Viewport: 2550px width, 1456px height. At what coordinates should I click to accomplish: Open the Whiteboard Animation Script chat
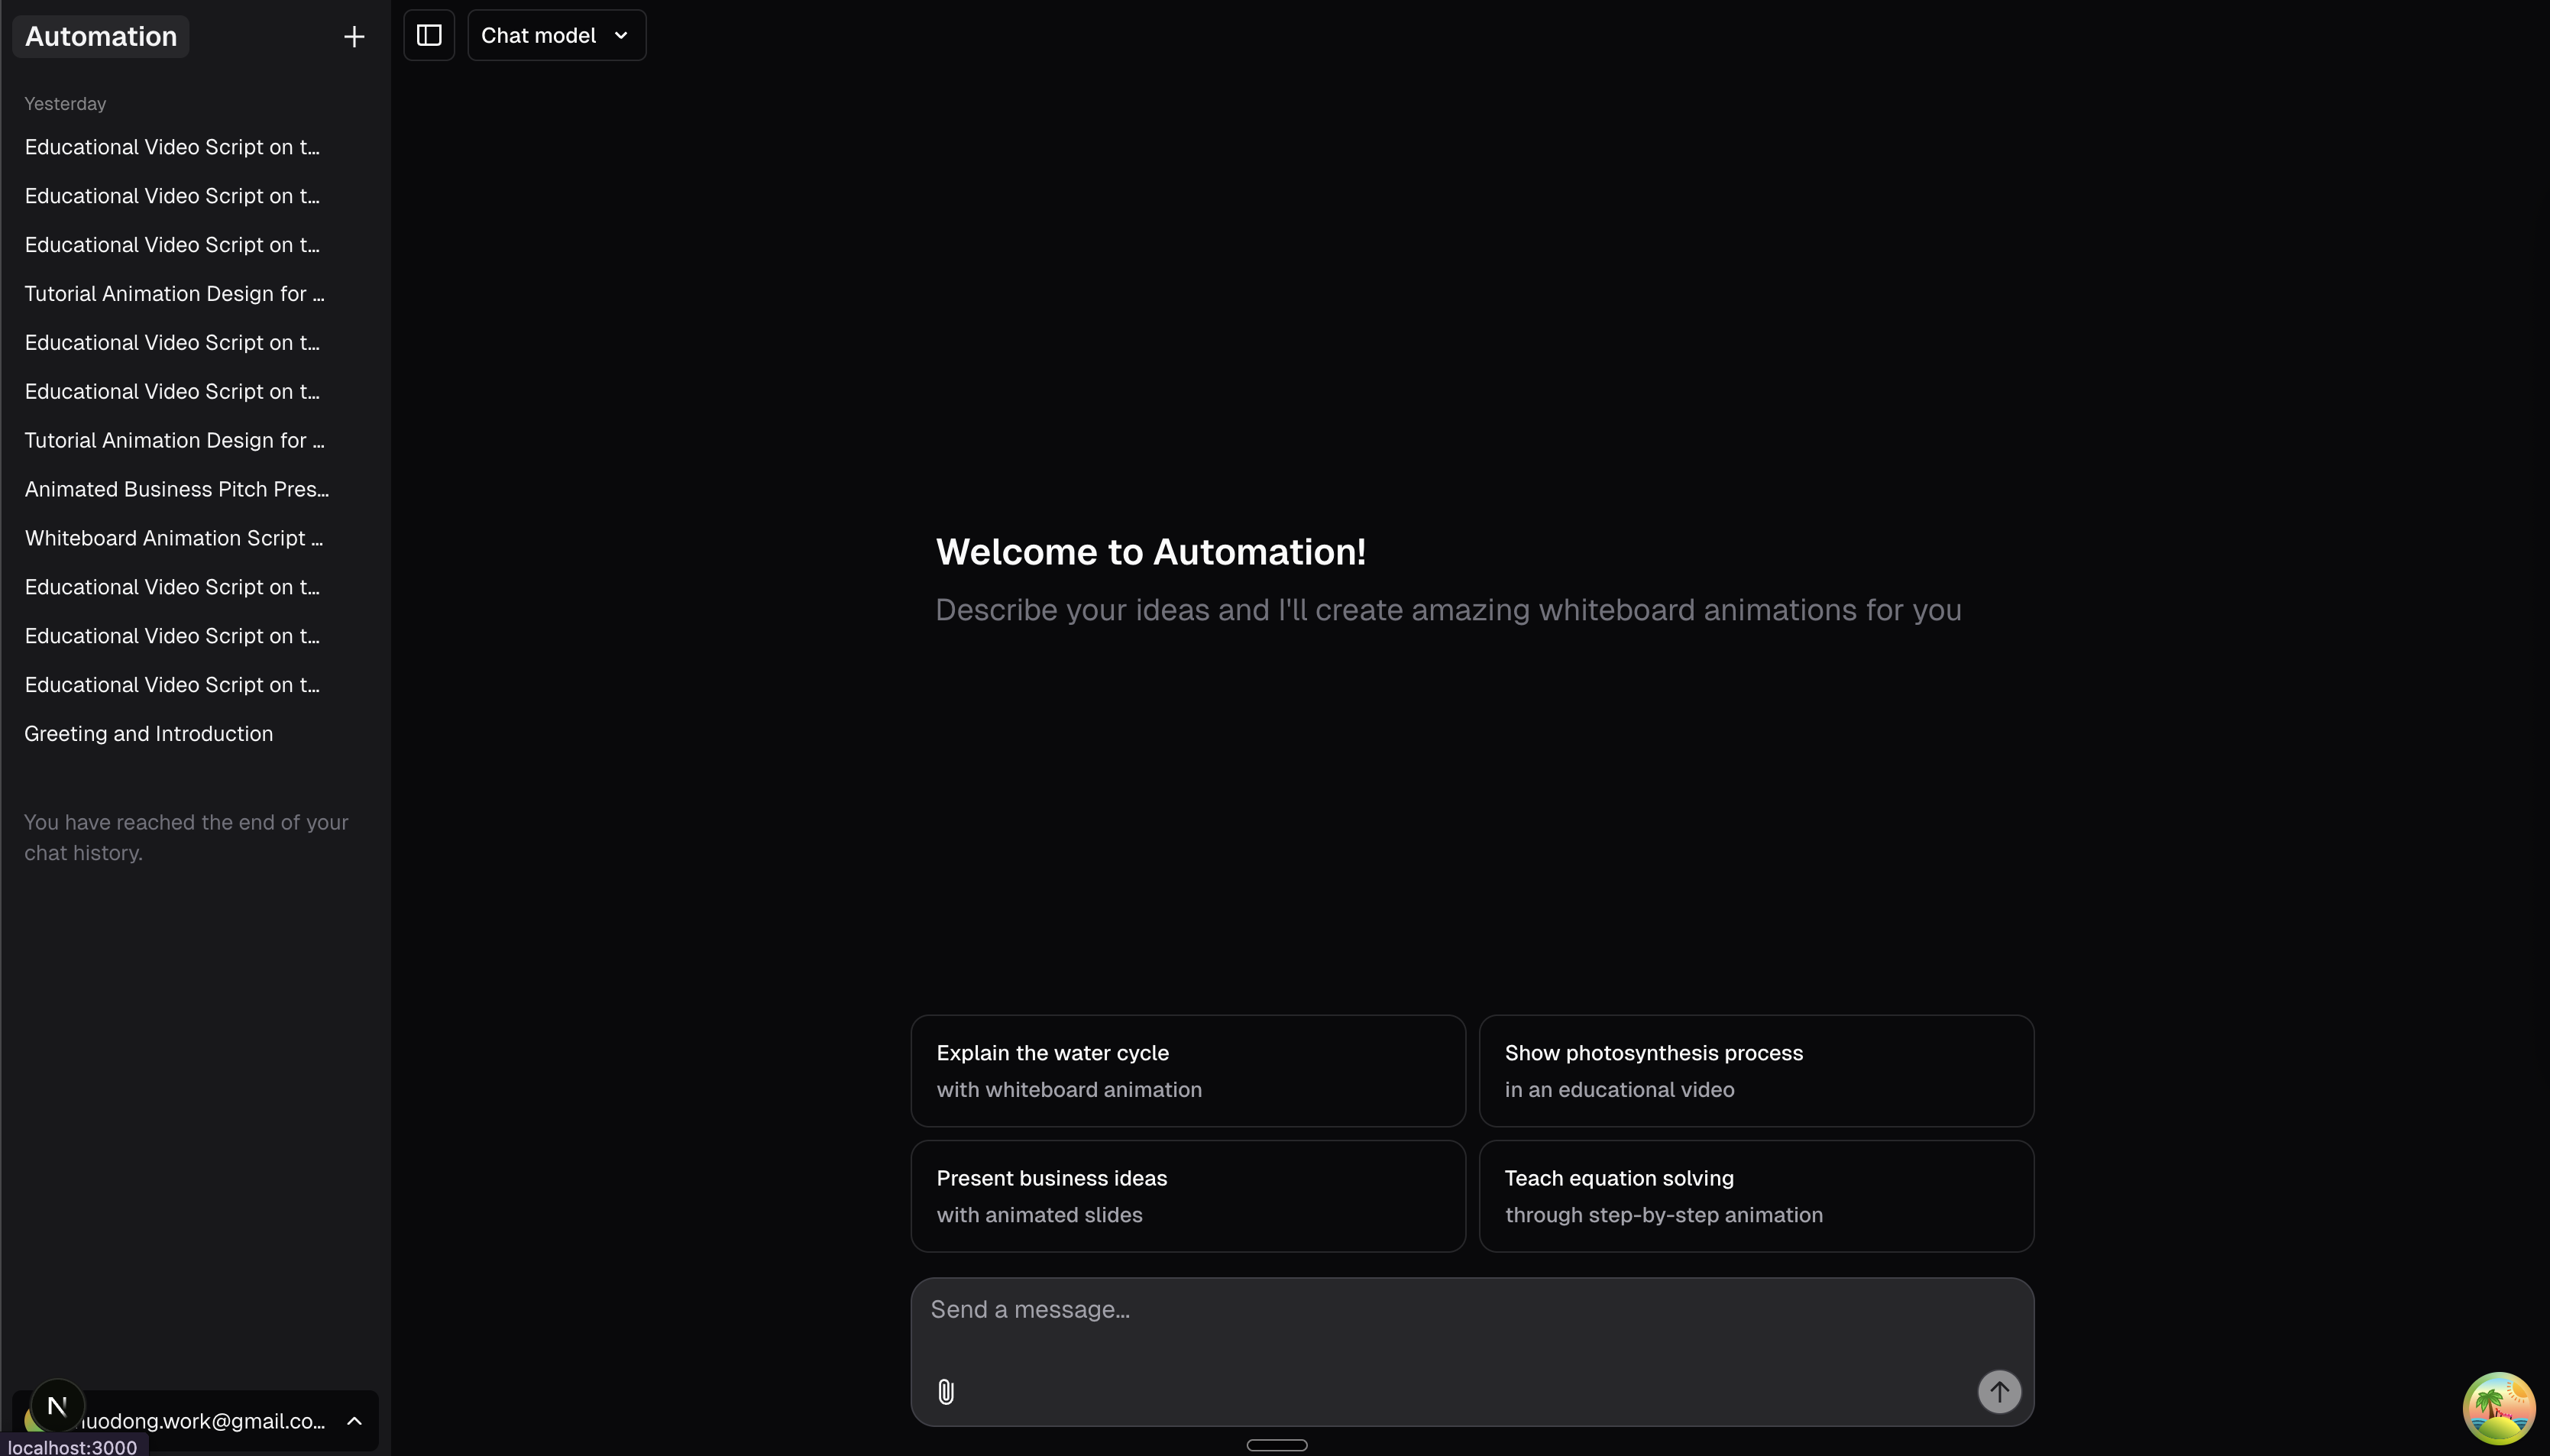173,538
